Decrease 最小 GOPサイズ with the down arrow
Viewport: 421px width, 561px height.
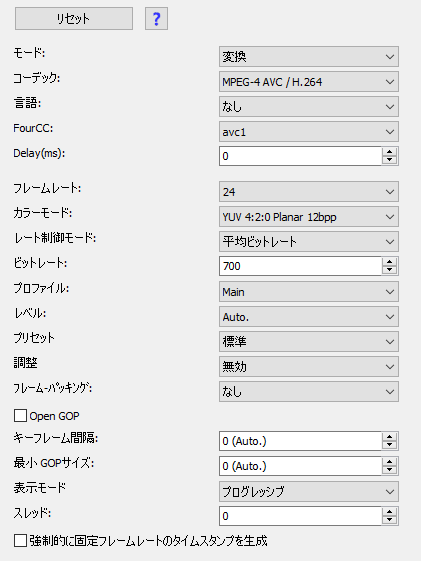(390, 470)
